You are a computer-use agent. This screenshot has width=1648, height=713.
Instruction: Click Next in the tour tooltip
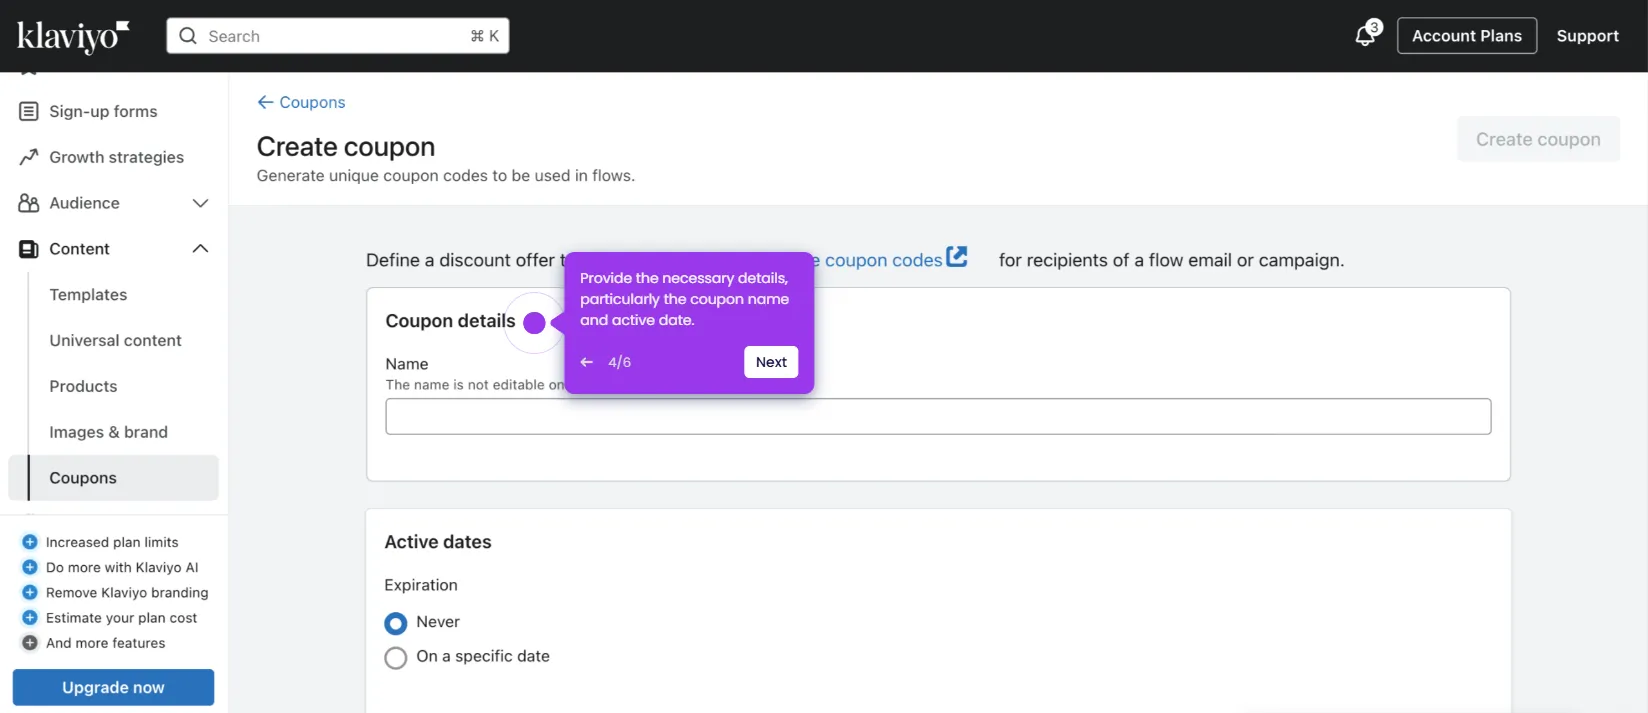771,362
